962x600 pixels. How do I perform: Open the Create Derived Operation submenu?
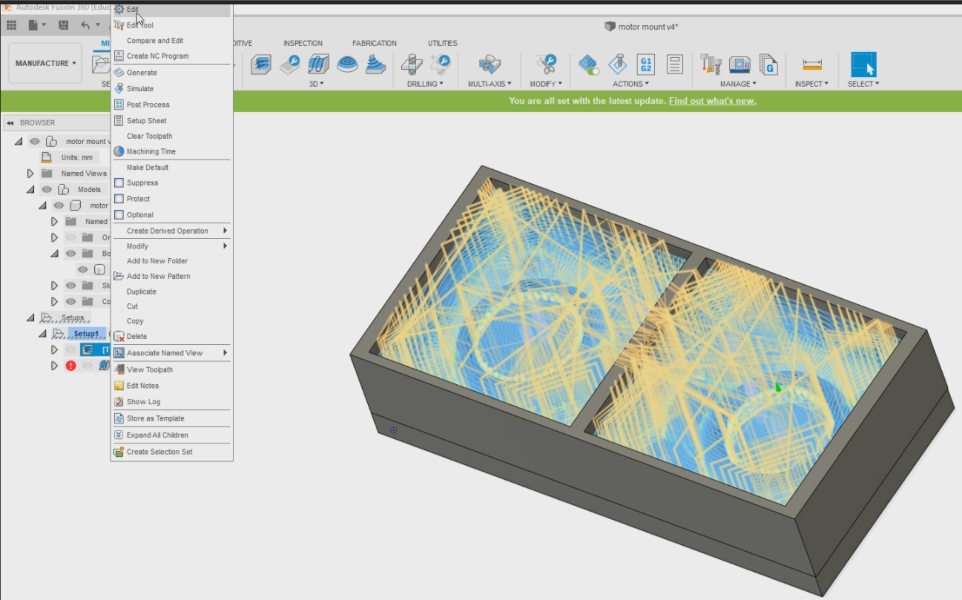tap(171, 231)
